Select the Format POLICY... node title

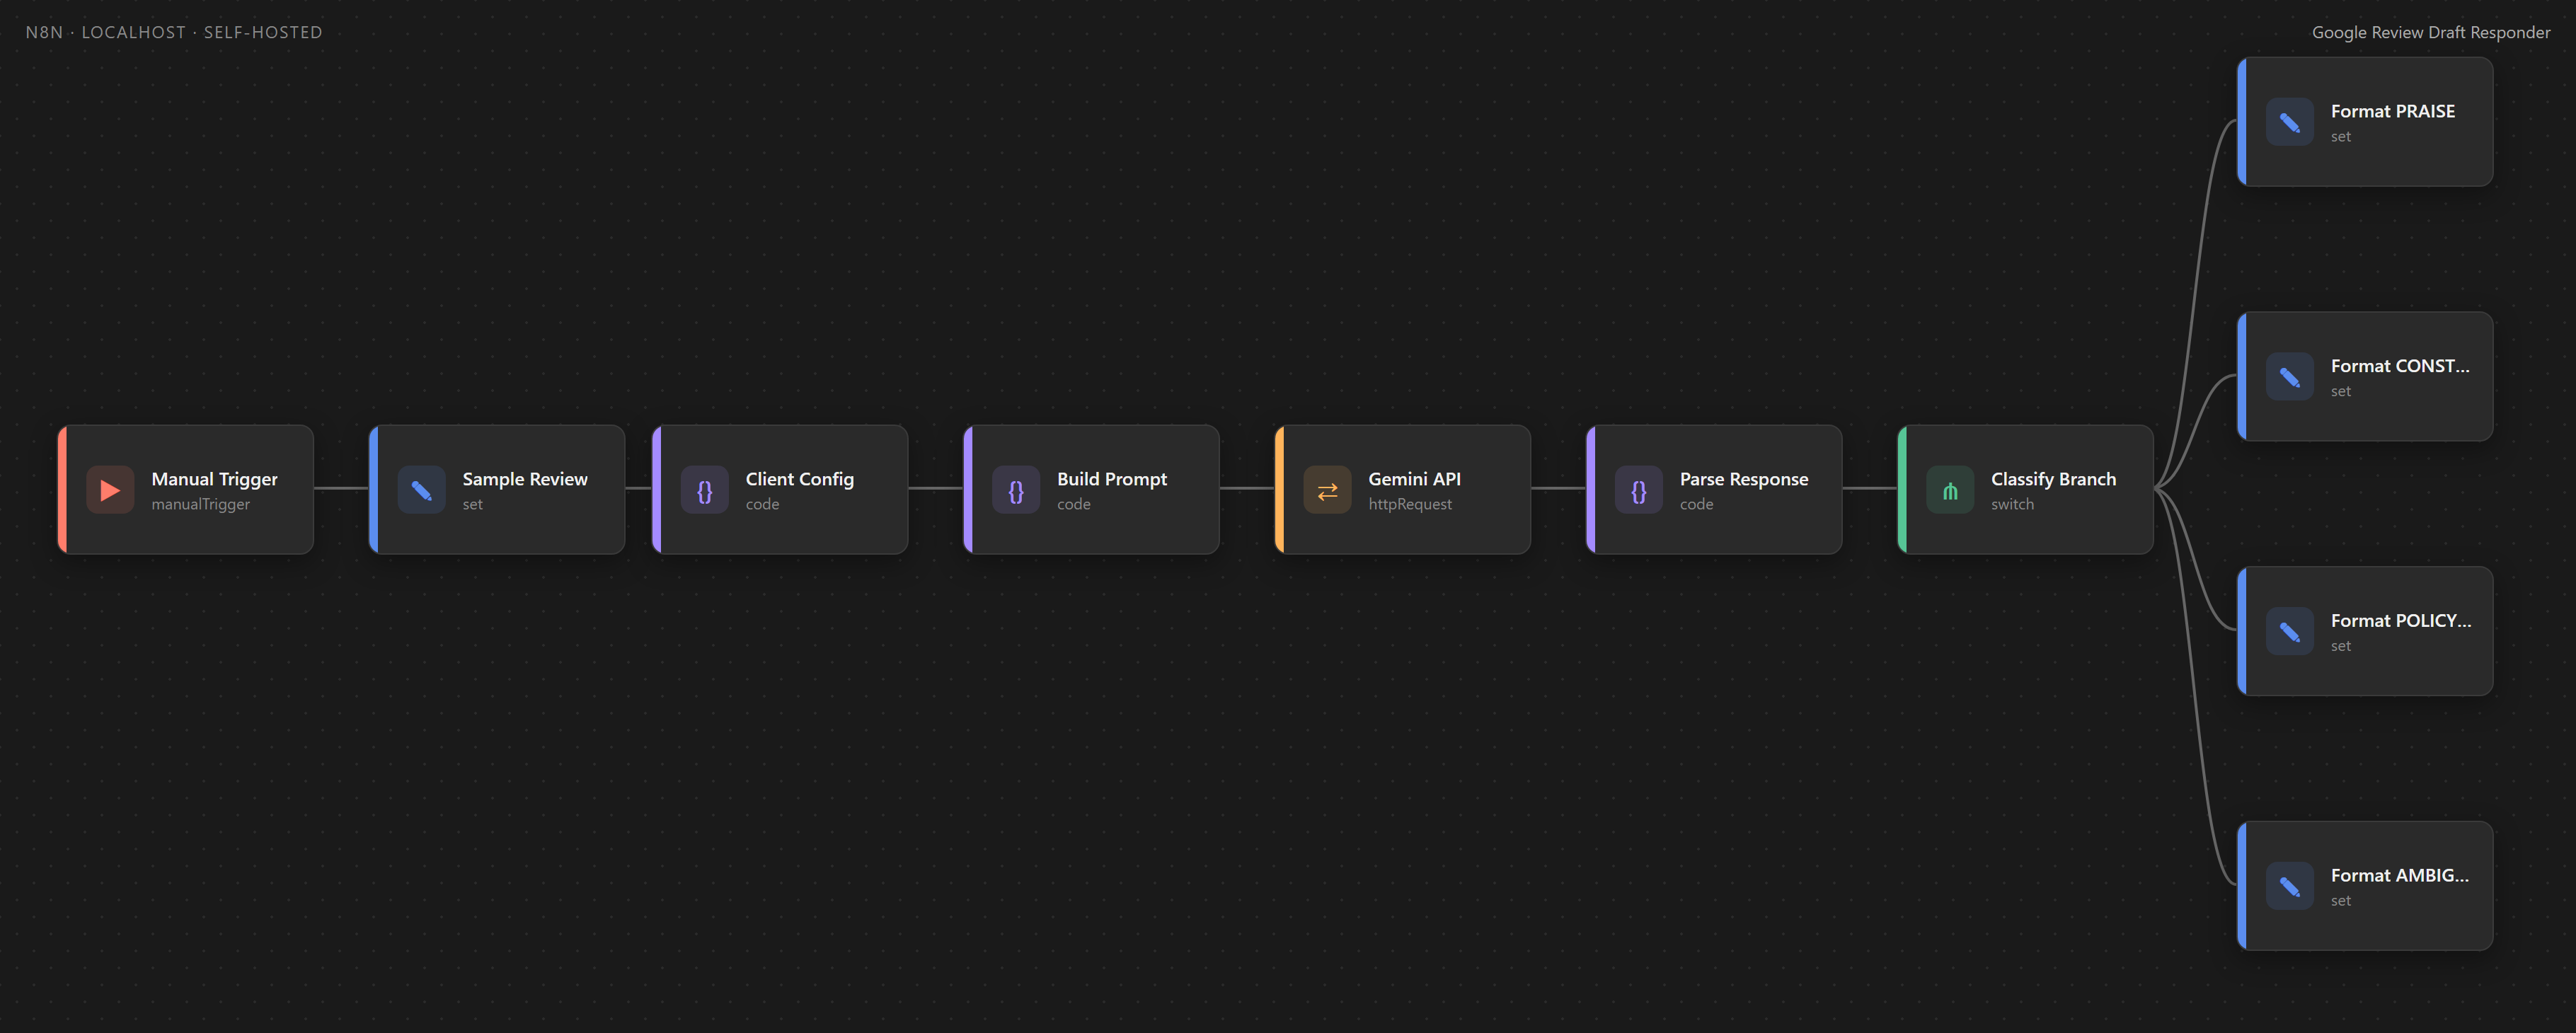[x=2400, y=620]
